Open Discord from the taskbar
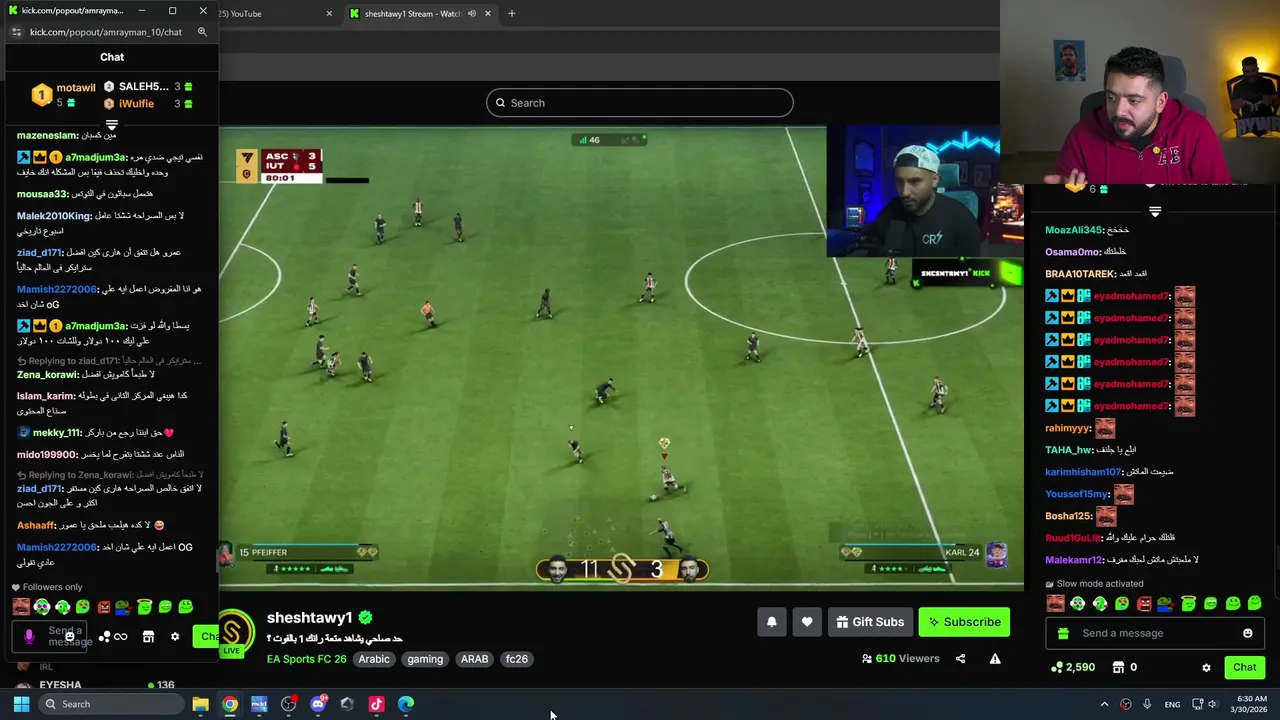The width and height of the screenshot is (1280, 720). (x=318, y=704)
